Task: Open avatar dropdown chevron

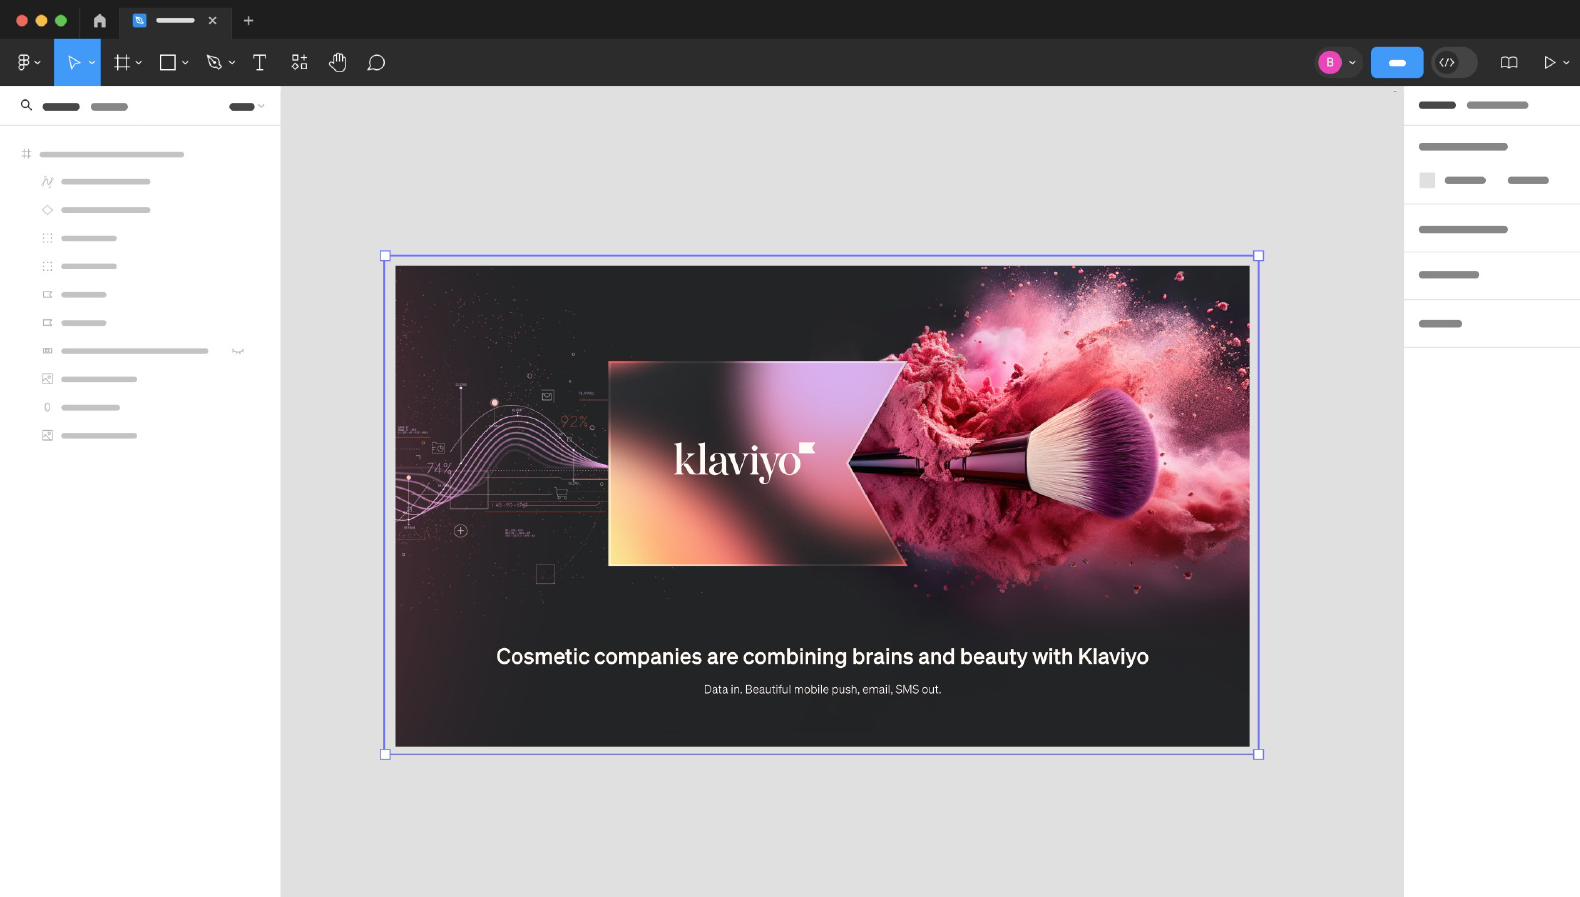Action: tap(1352, 63)
